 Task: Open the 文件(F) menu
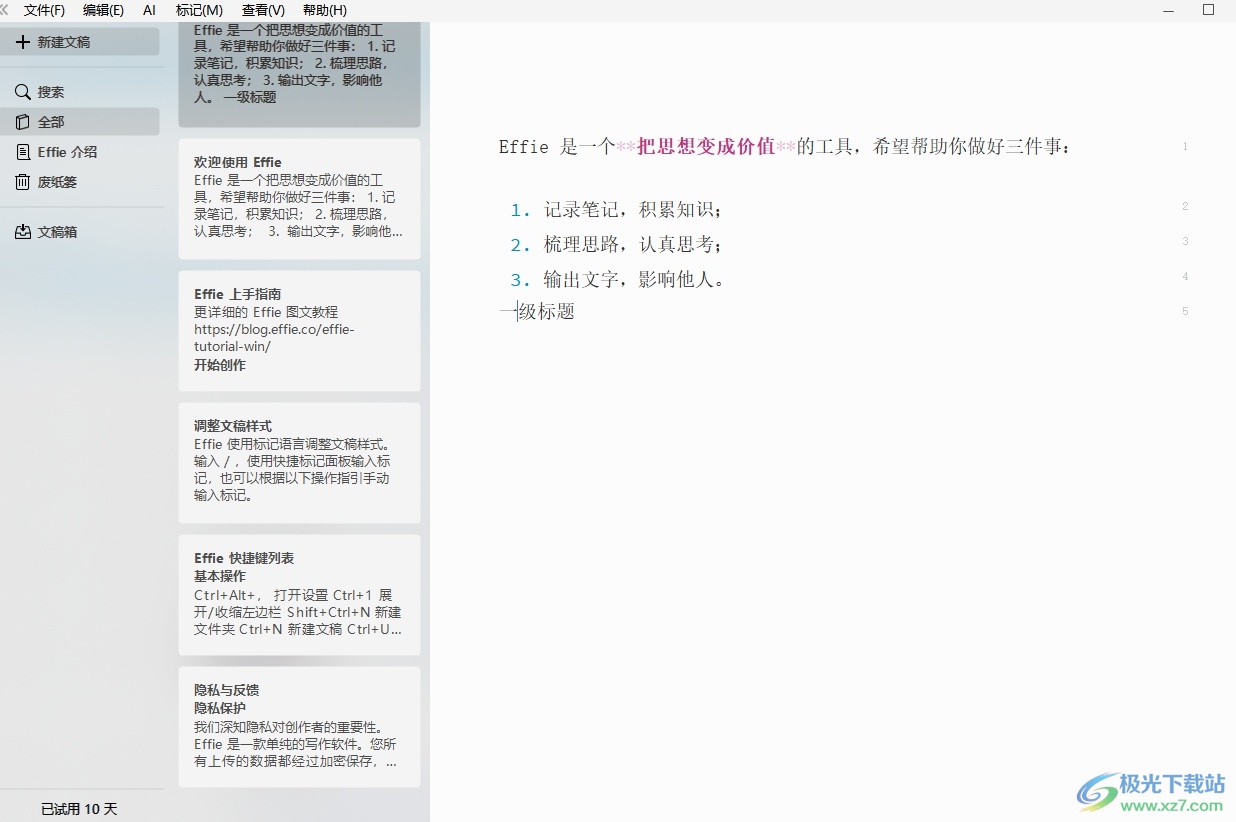(x=44, y=10)
